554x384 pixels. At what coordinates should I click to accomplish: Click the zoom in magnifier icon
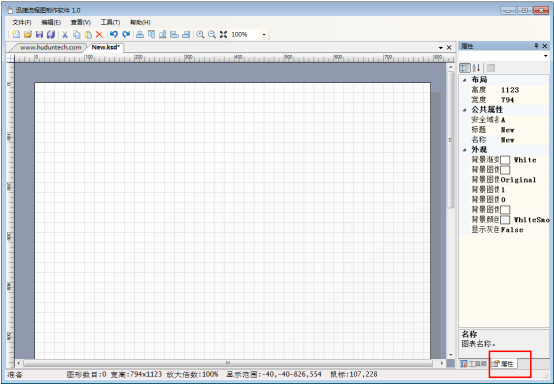200,34
